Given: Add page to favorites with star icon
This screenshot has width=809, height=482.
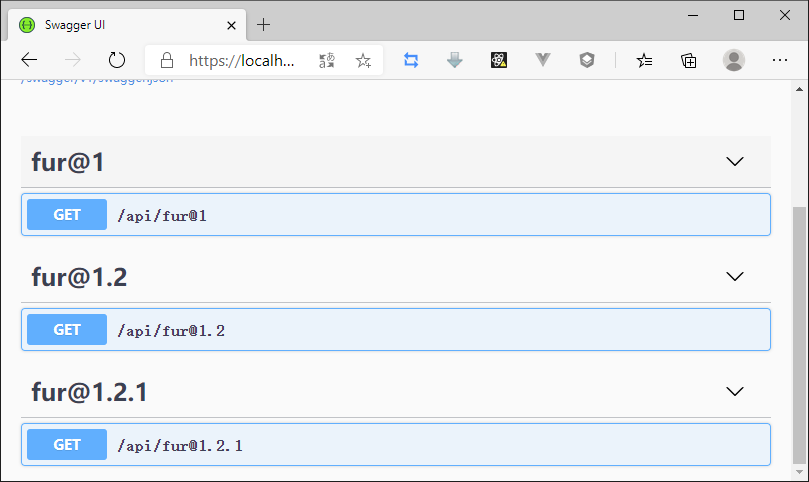Looking at the screenshot, I should pyautogui.click(x=363, y=60).
